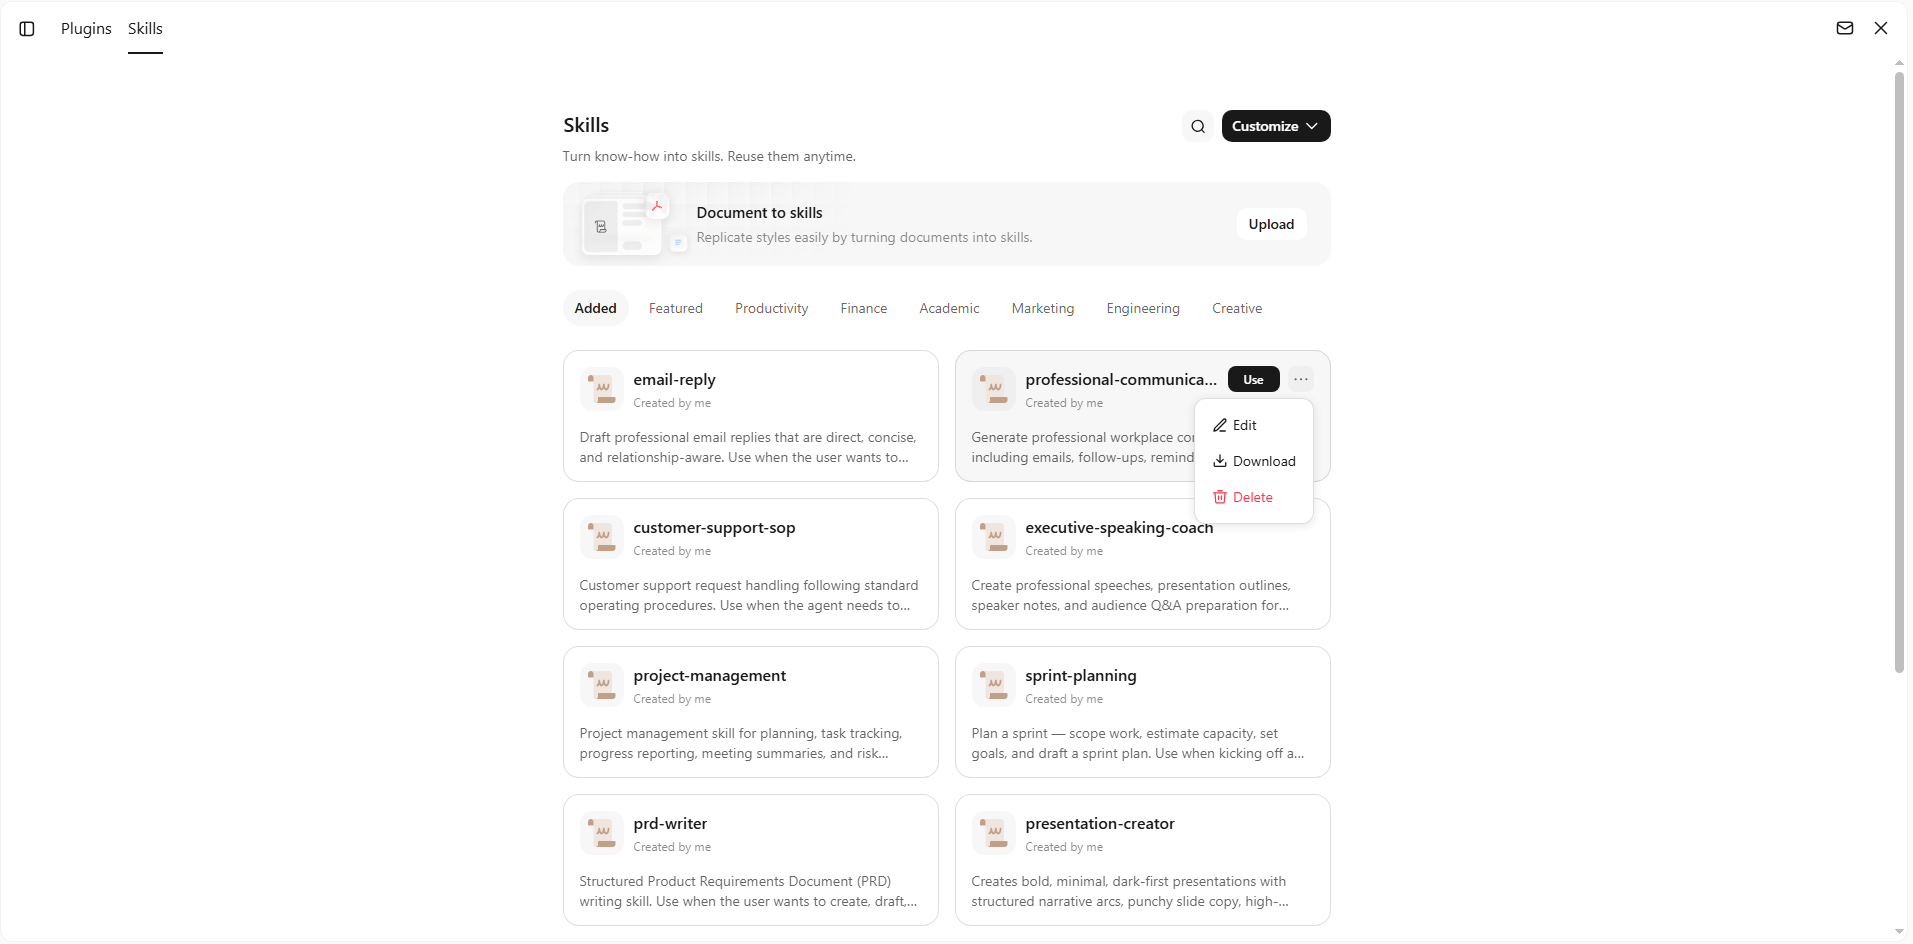Open the project-management skill card

751,712
